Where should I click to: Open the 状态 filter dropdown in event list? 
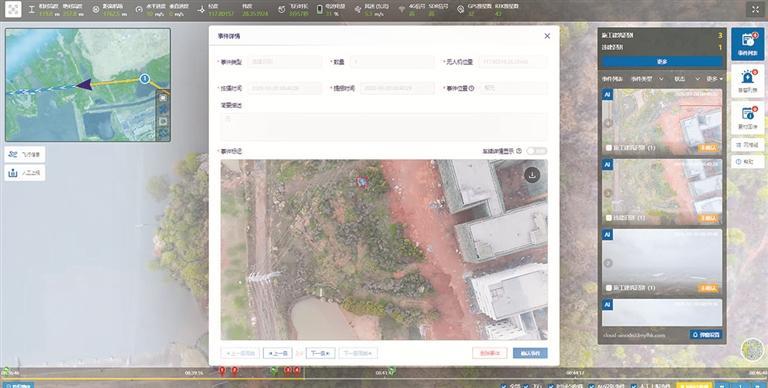pos(687,79)
